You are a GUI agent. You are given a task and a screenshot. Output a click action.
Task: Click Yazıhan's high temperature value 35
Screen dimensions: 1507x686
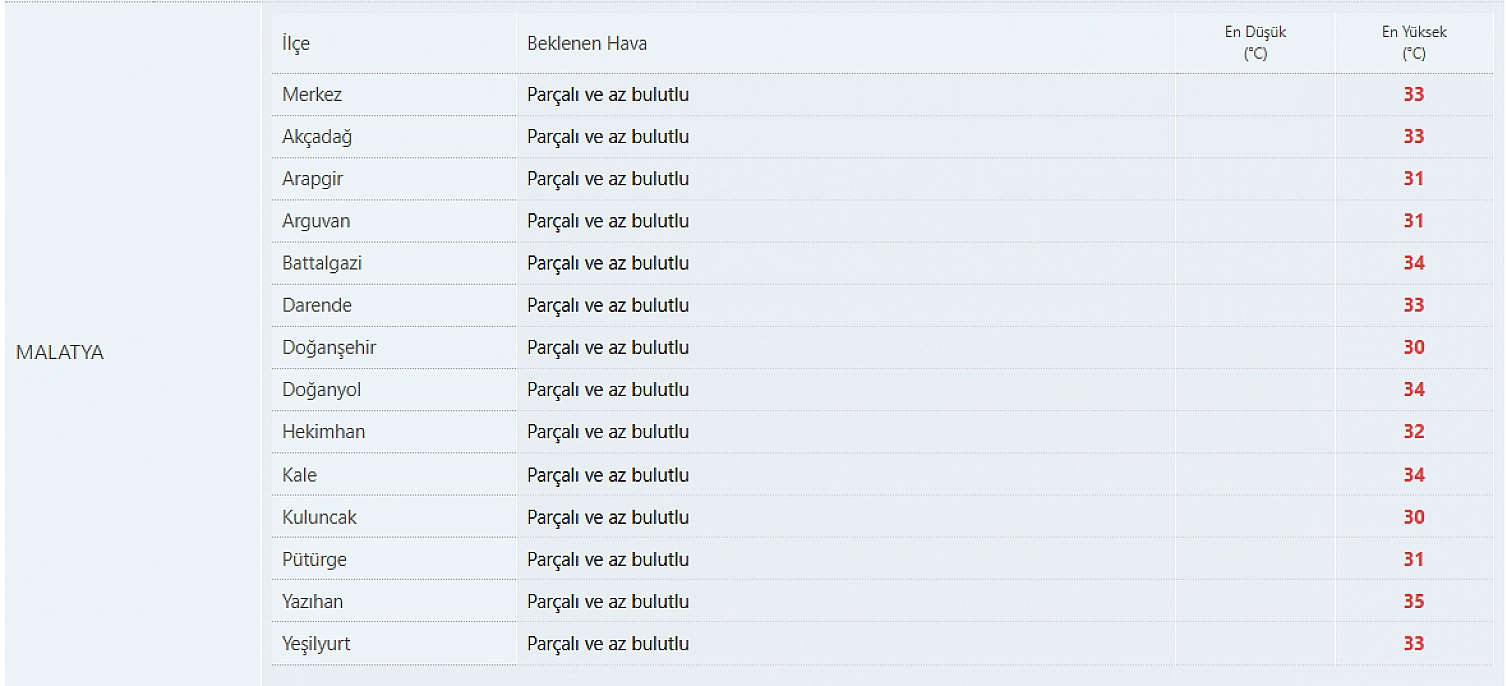click(1413, 602)
